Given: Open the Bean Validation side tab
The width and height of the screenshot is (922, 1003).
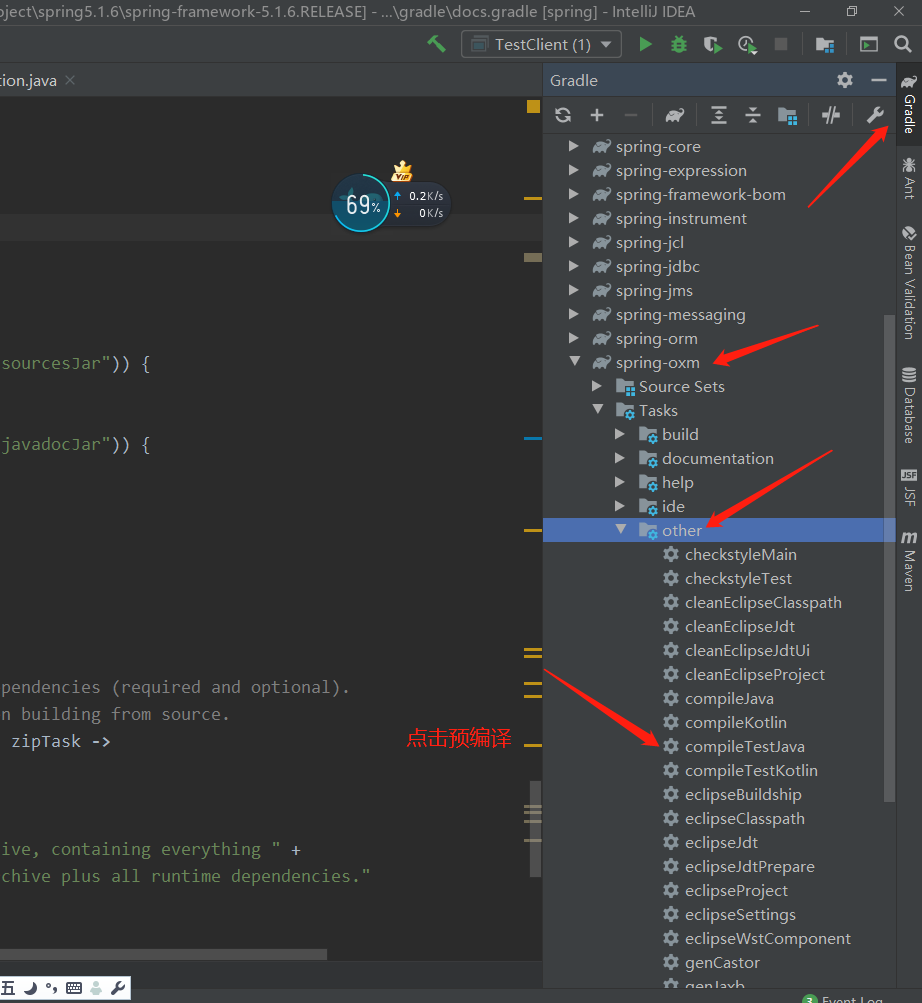Looking at the screenshot, I should 909,282.
